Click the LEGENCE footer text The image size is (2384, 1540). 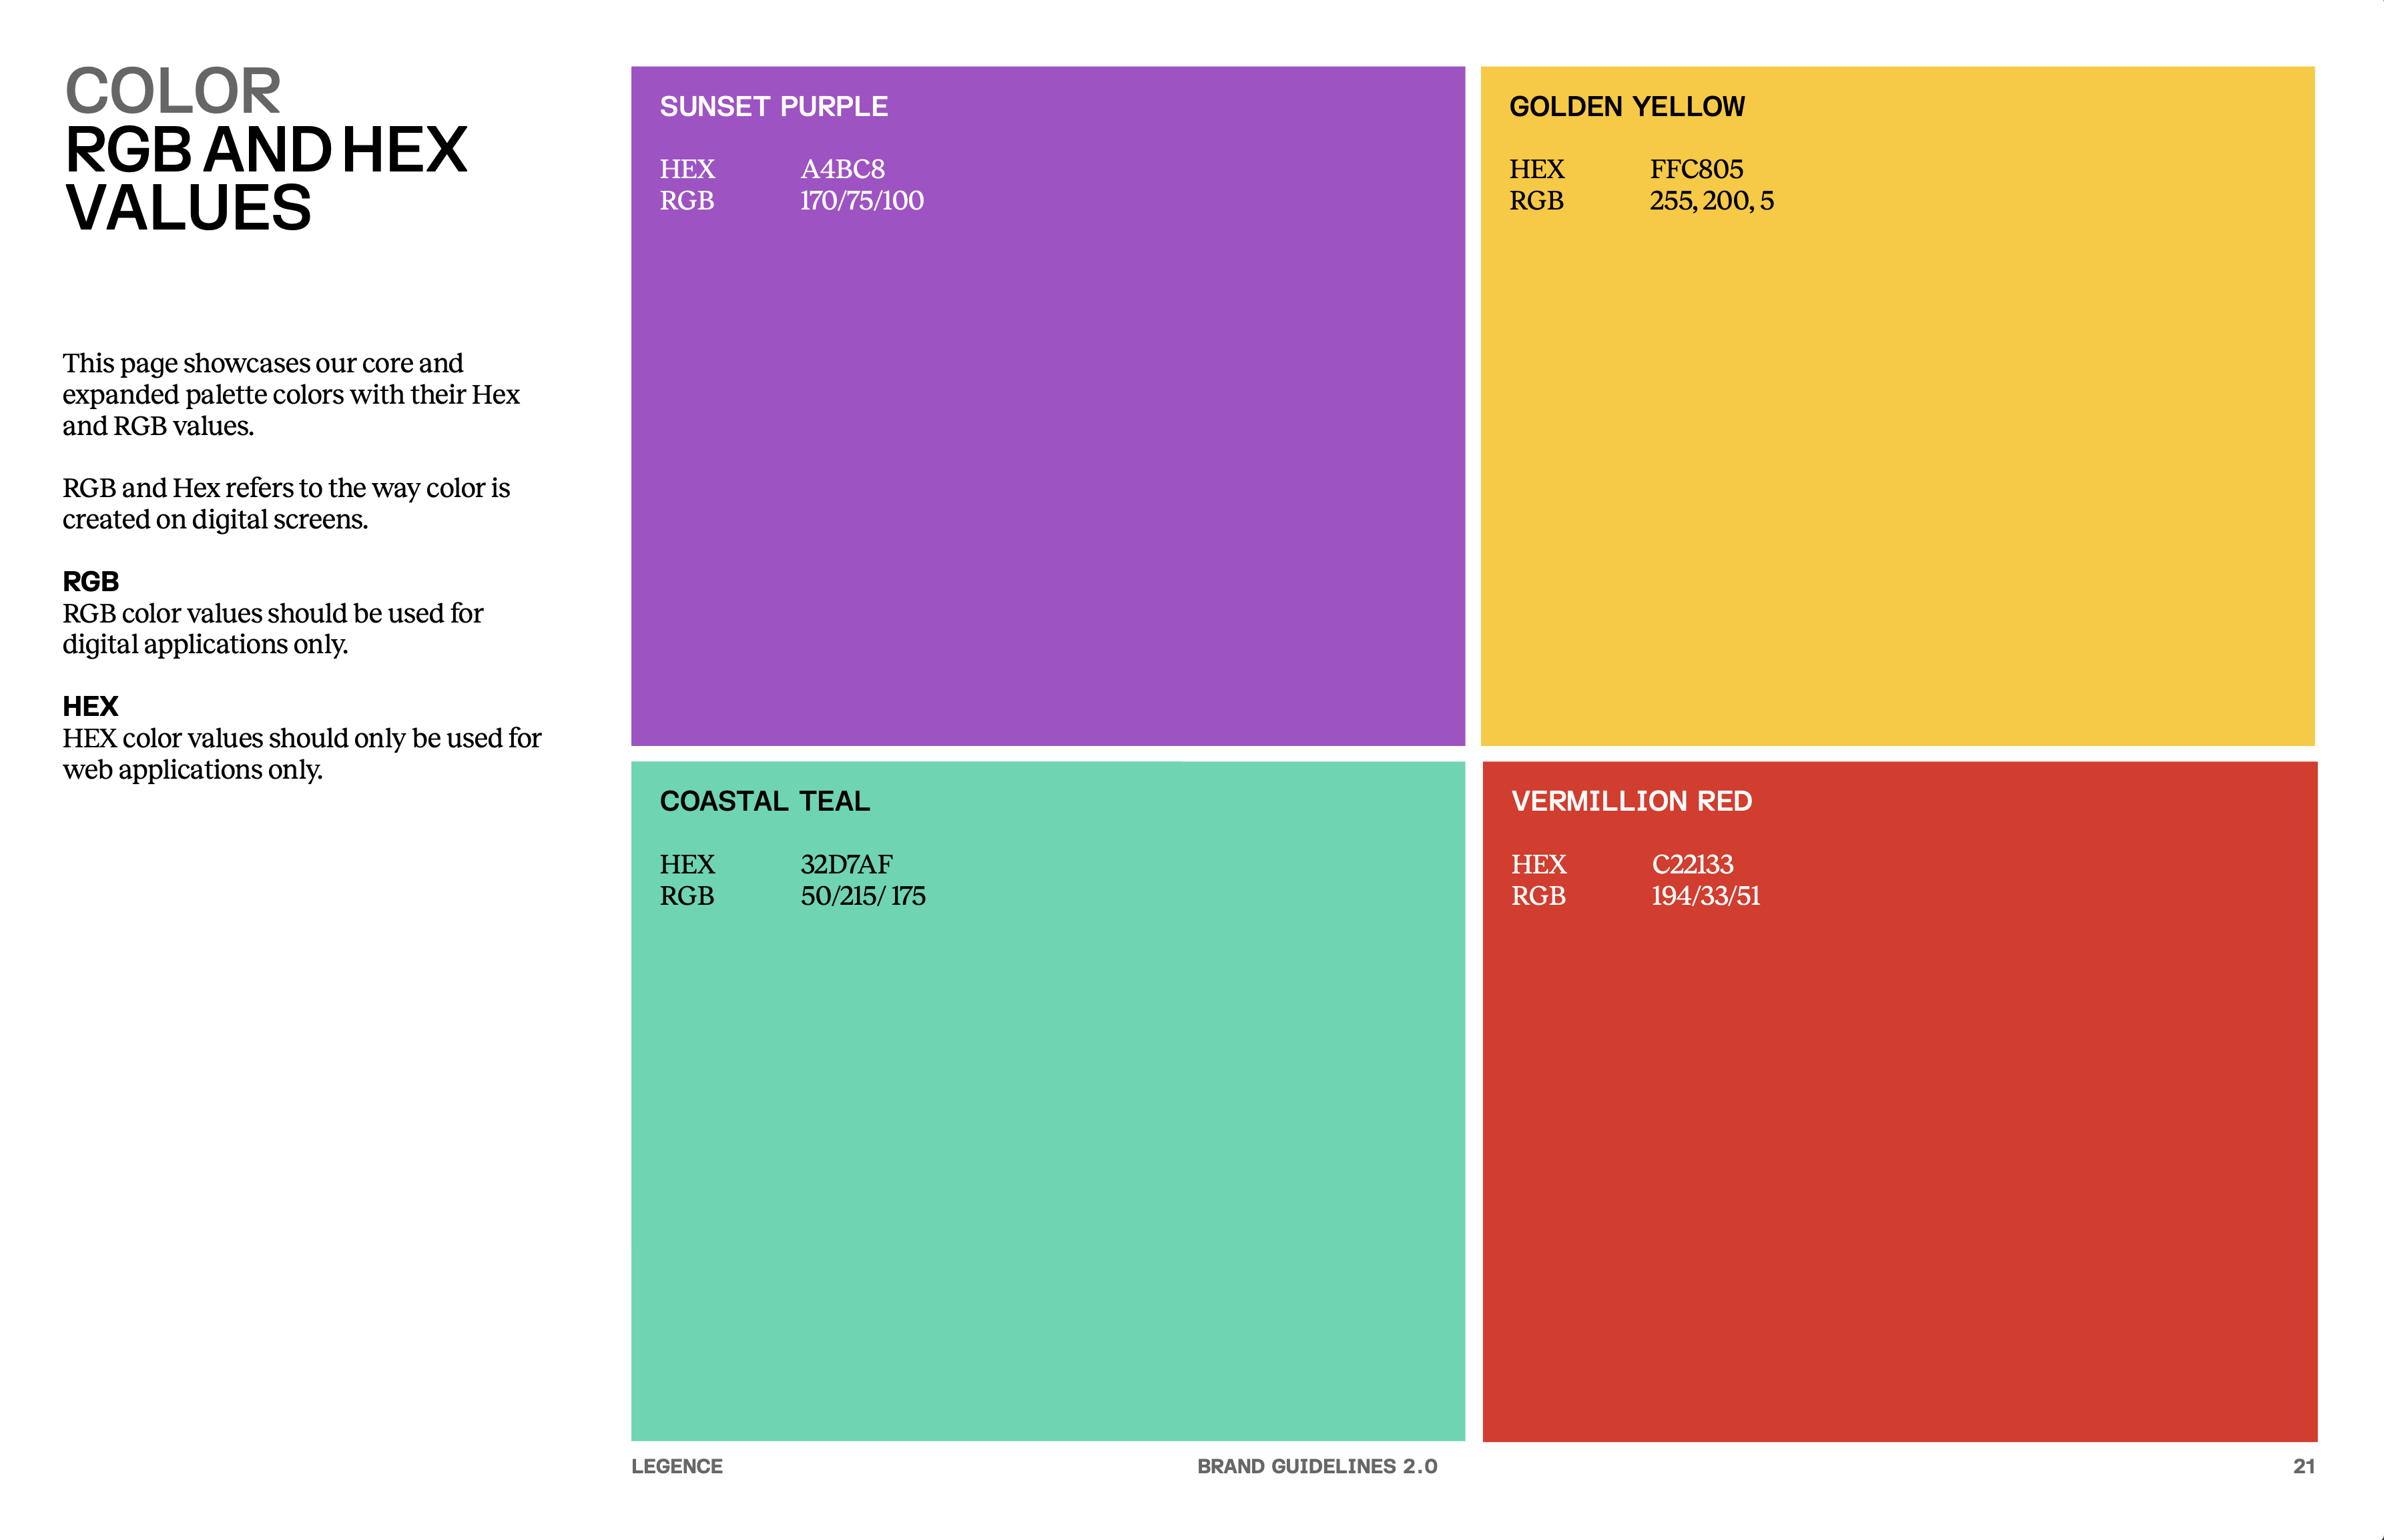676,1466
